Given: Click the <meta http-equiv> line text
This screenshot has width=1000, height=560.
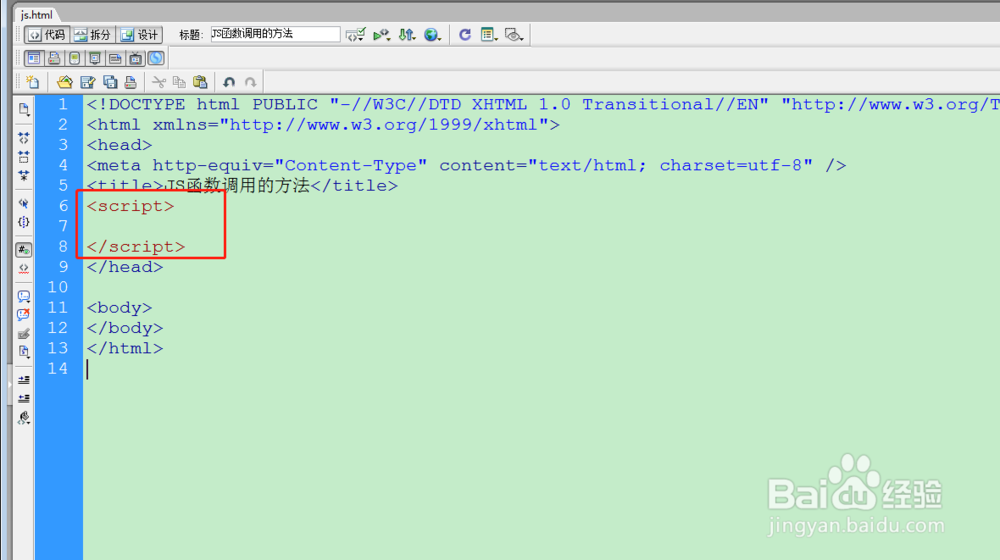Looking at the screenshot, I should [x=467, y=165].
